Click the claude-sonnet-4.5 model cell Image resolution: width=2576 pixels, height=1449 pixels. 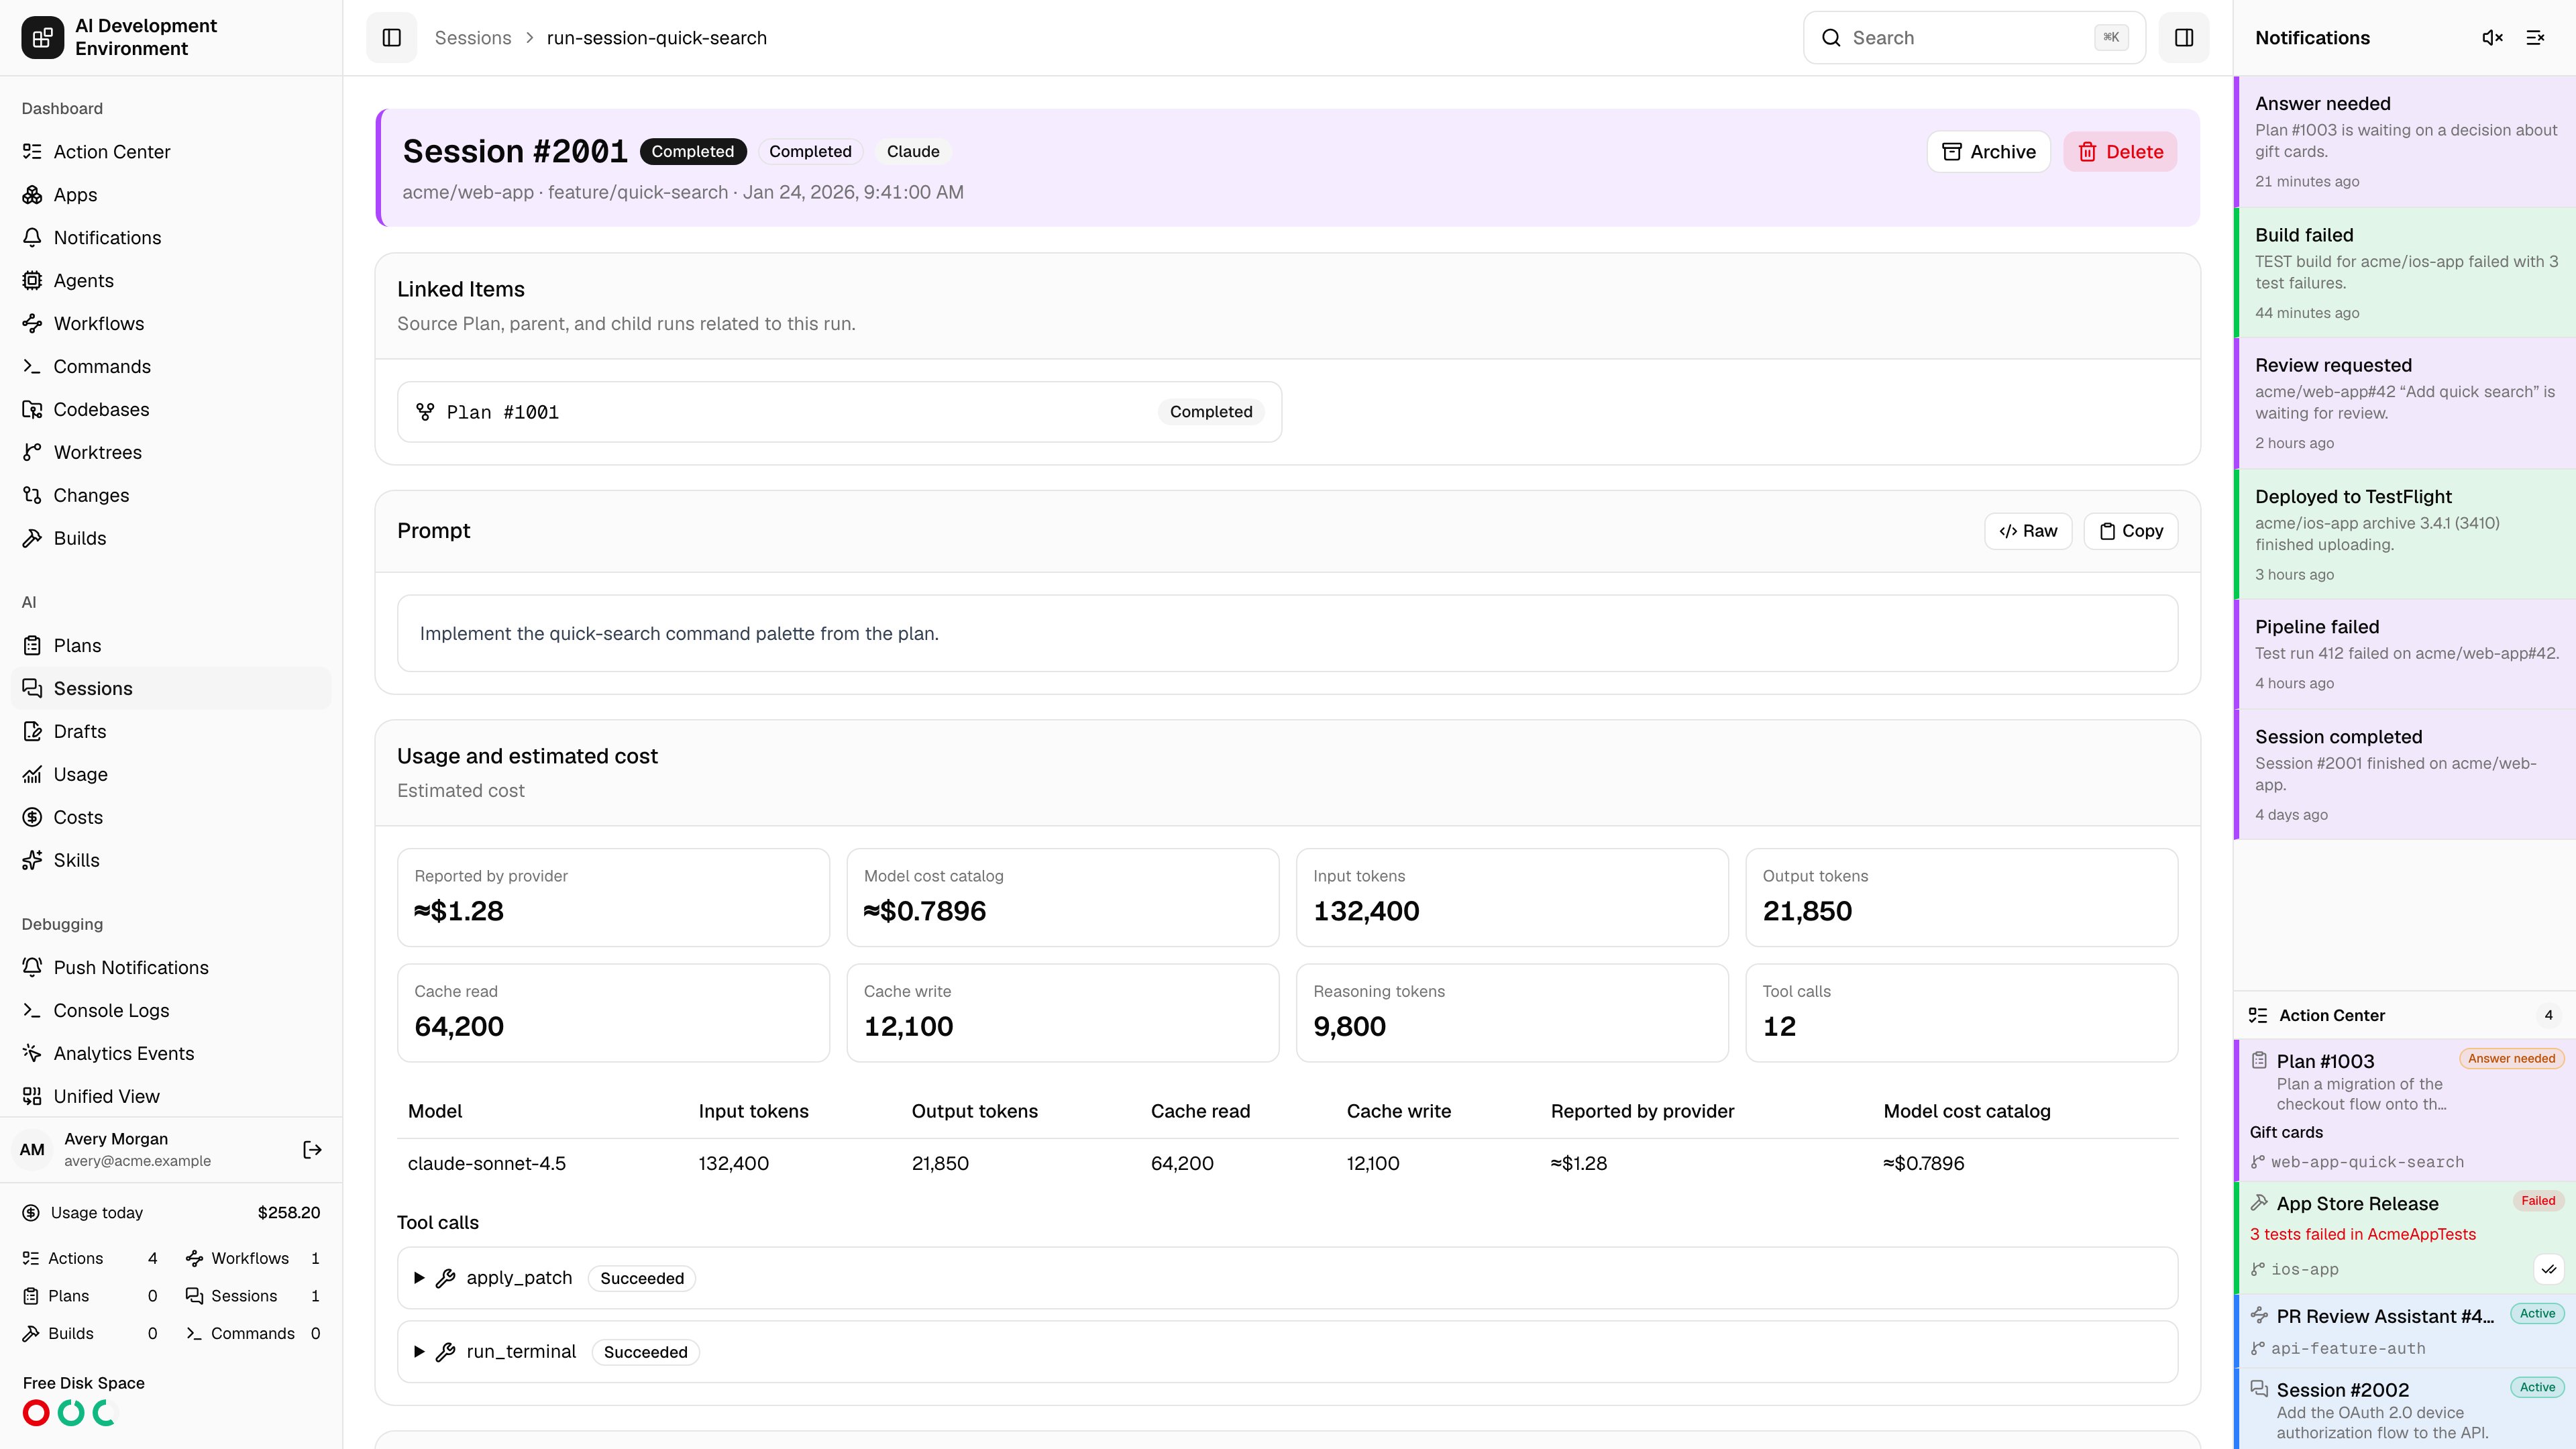487,1164
